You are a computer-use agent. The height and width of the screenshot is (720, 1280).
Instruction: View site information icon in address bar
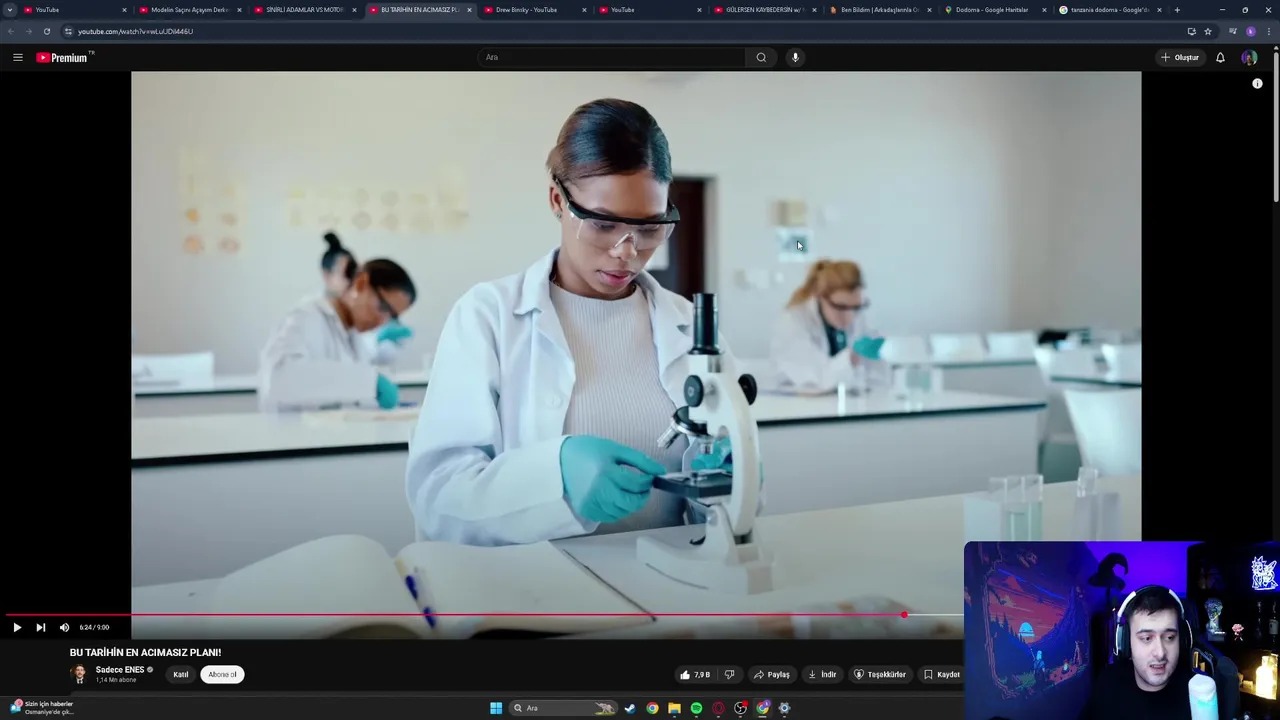68,31
